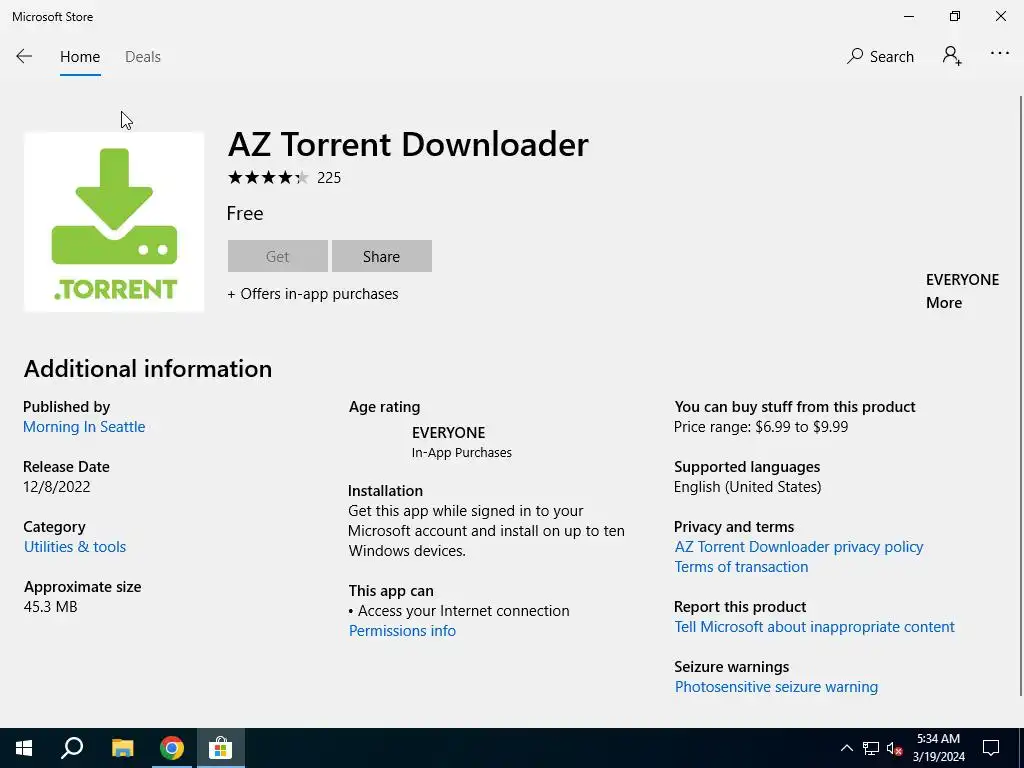Viewport: 1024px width, 768px height.
Task: Switch to the Deals tab
Action: pyautogui.click(x=142, y=57)
